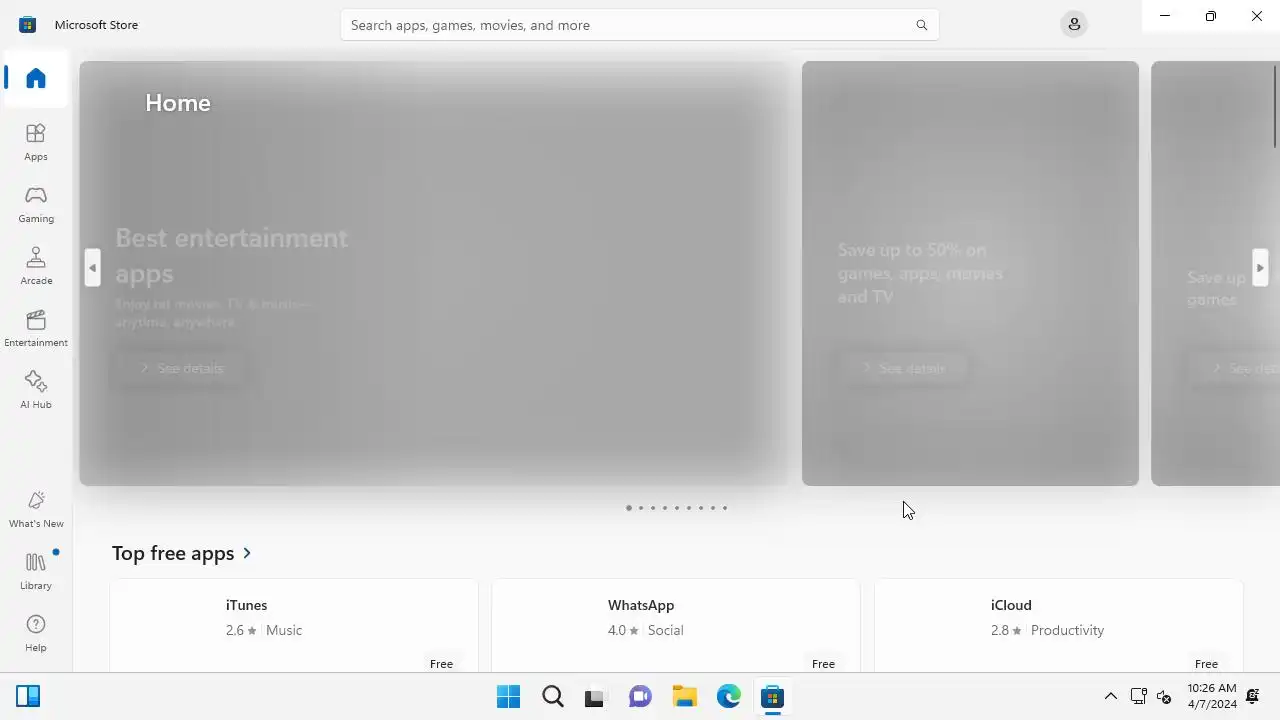Open the Windows Start menu
Viewport: 1280px width, 720px height.
tap(508, 696)
